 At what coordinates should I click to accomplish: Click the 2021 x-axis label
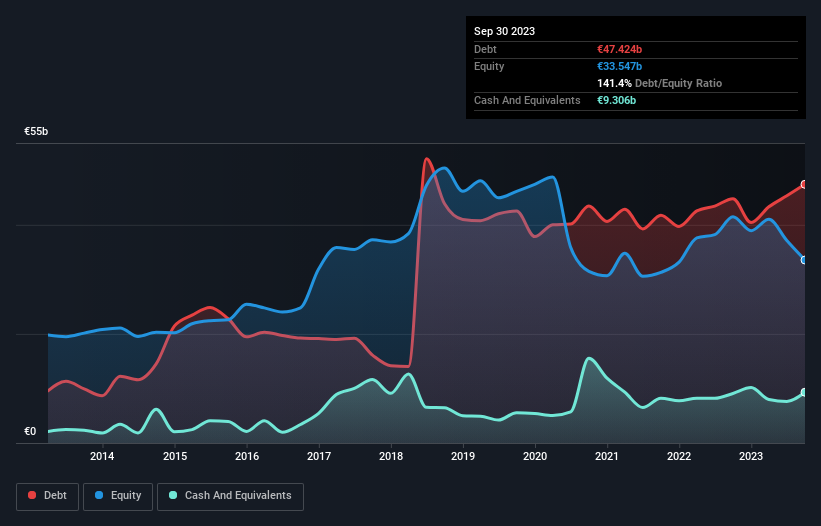click(607, 456)
